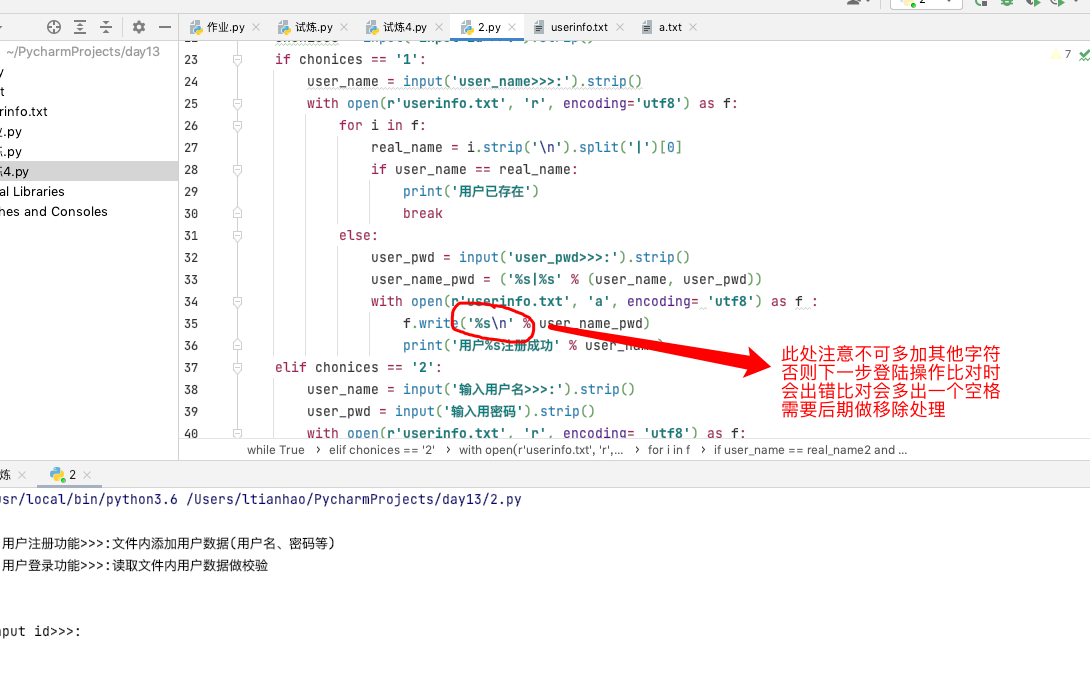Close the a.txt editor tab
1090x687 pixels.
point(693,27)
